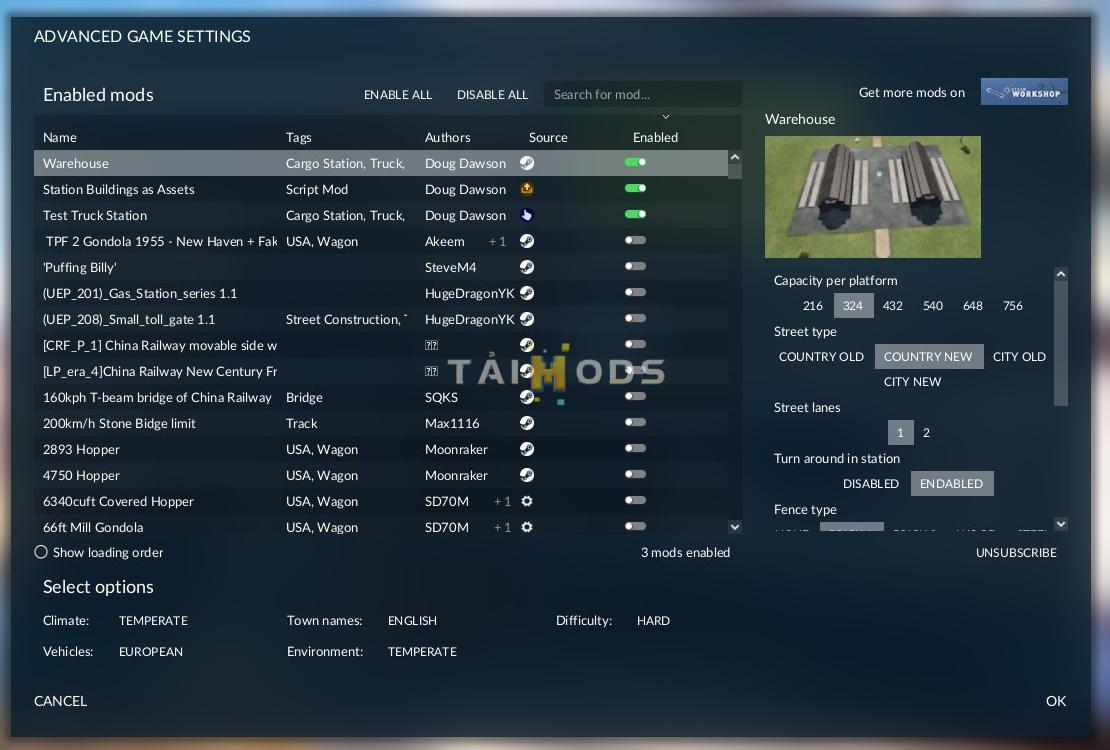Click mod list scrollbar down arrow
The width and height of the screenshot is (1110, 750).
[735, 527]
